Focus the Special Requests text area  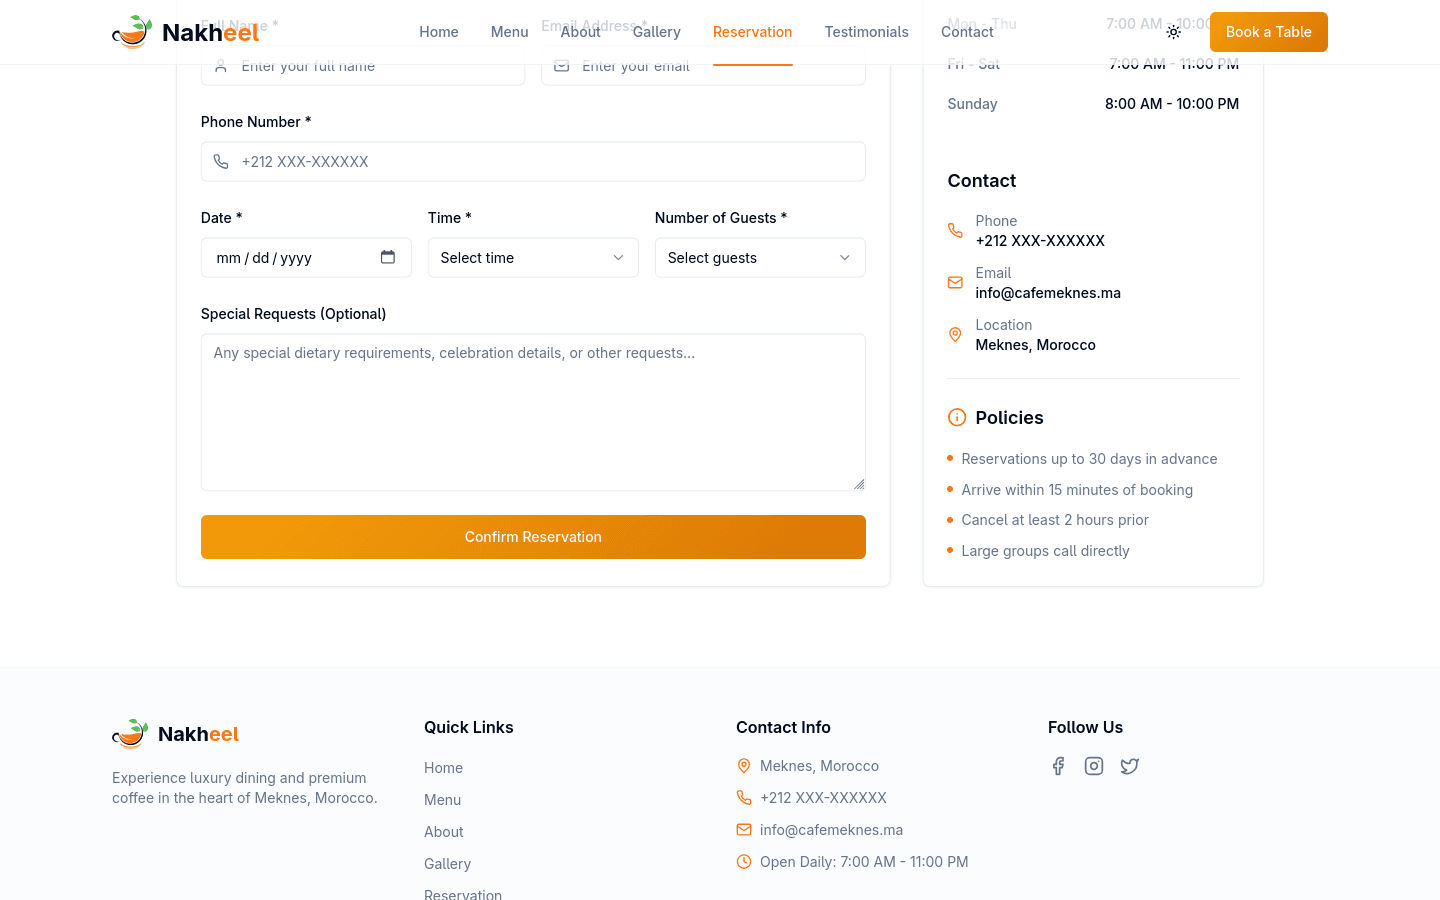(533, 412)
